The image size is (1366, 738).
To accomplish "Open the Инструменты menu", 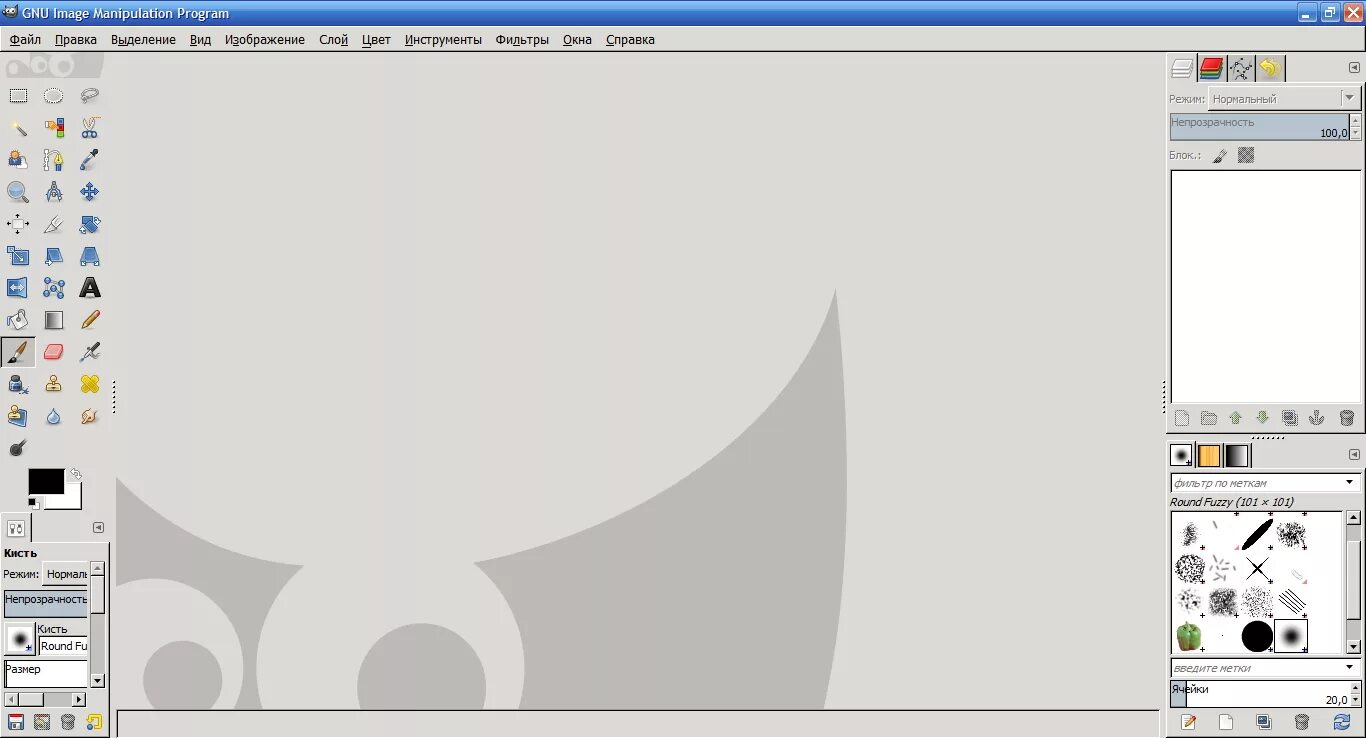I will [443, 40].
